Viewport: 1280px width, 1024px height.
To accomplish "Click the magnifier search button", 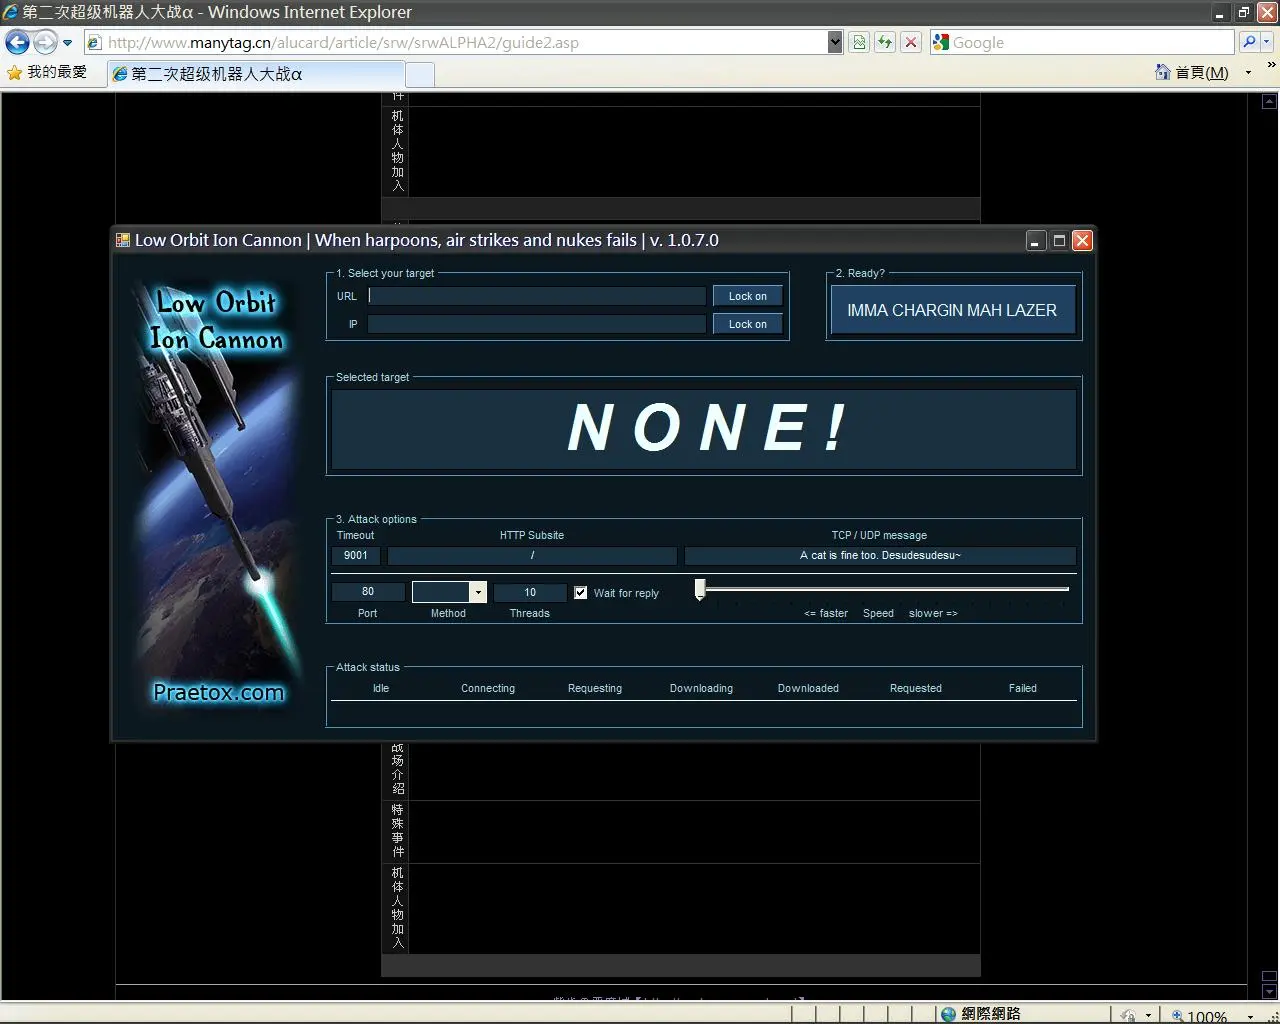I will (x=1249, y=42).
